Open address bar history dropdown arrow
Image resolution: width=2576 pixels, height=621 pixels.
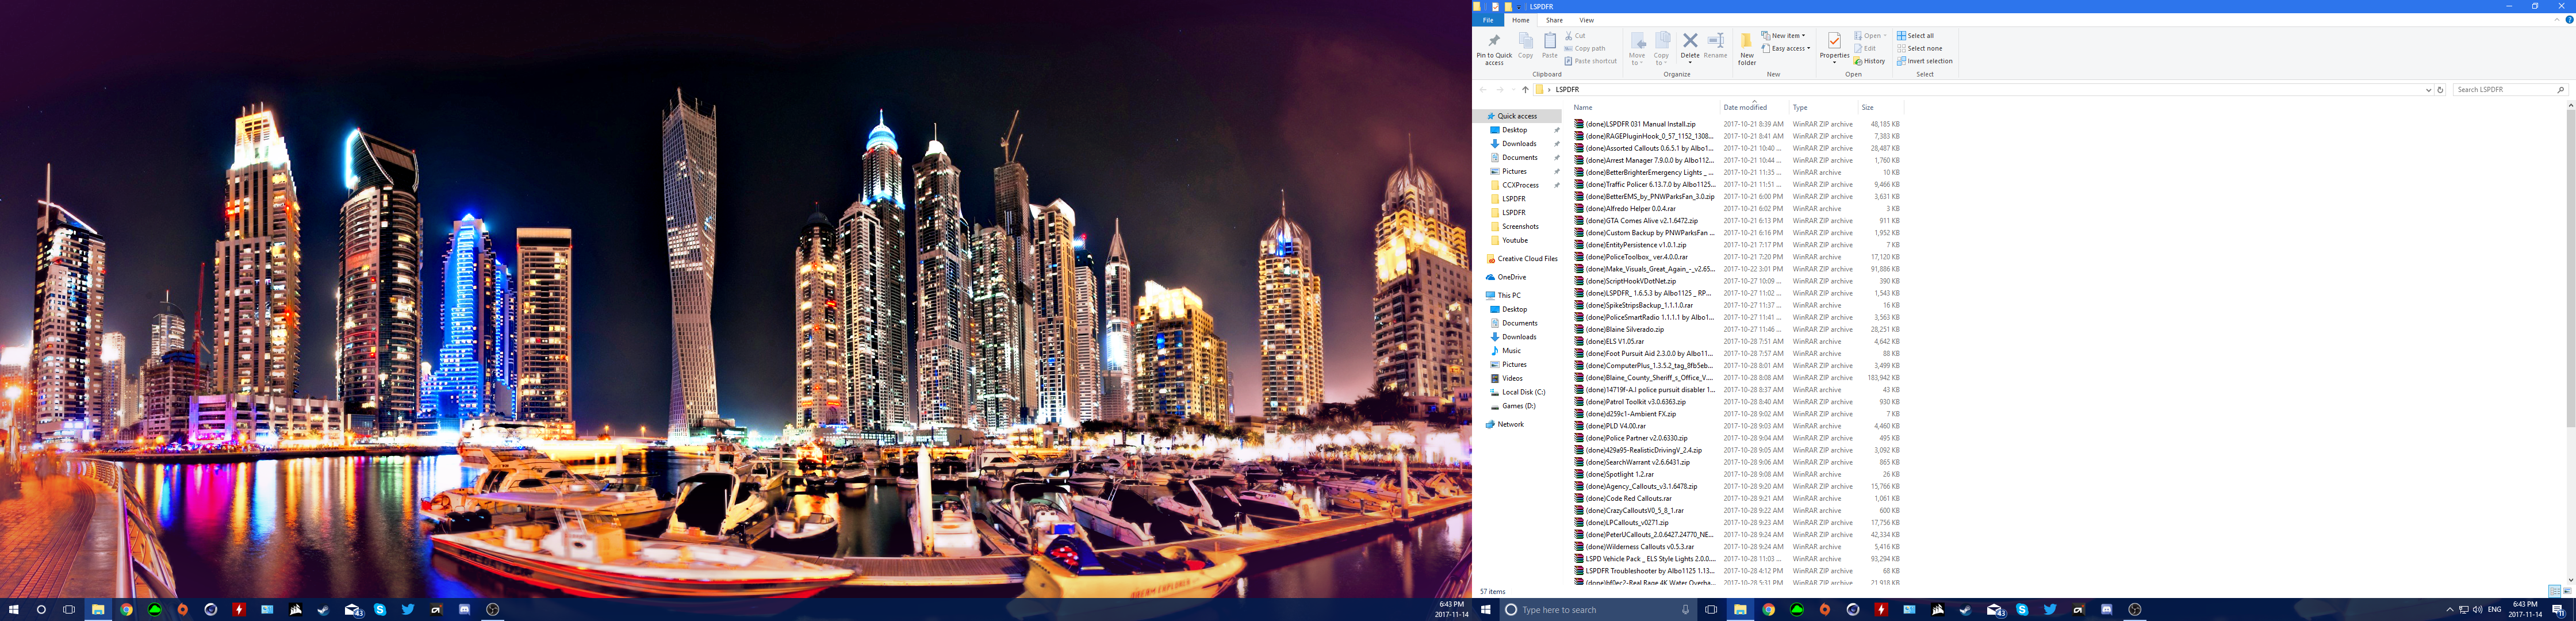[2428, 90]
